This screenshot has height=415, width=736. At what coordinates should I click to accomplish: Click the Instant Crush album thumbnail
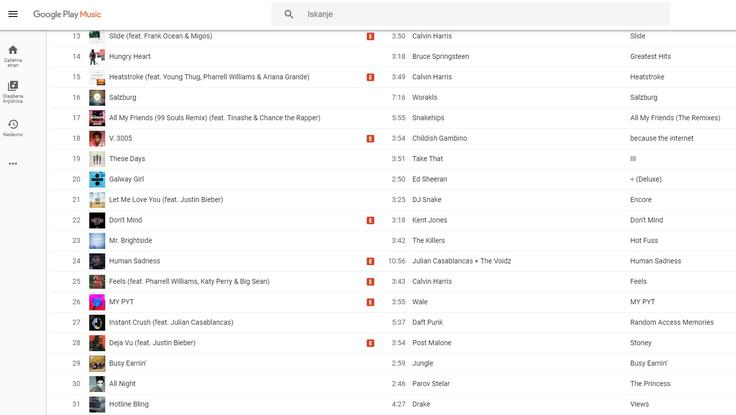(x=97, y=322)
